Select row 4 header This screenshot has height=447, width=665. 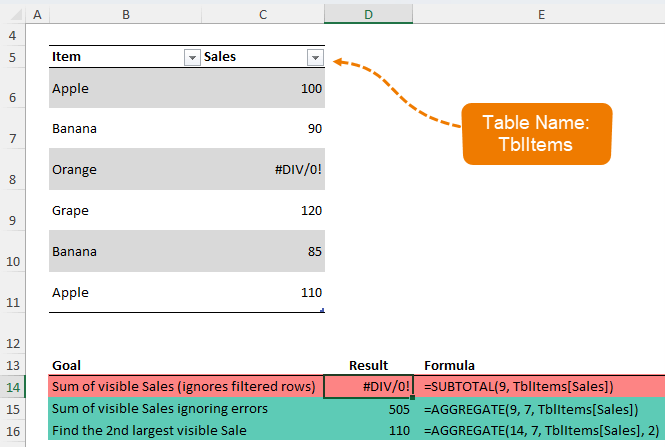pos(12,36)
